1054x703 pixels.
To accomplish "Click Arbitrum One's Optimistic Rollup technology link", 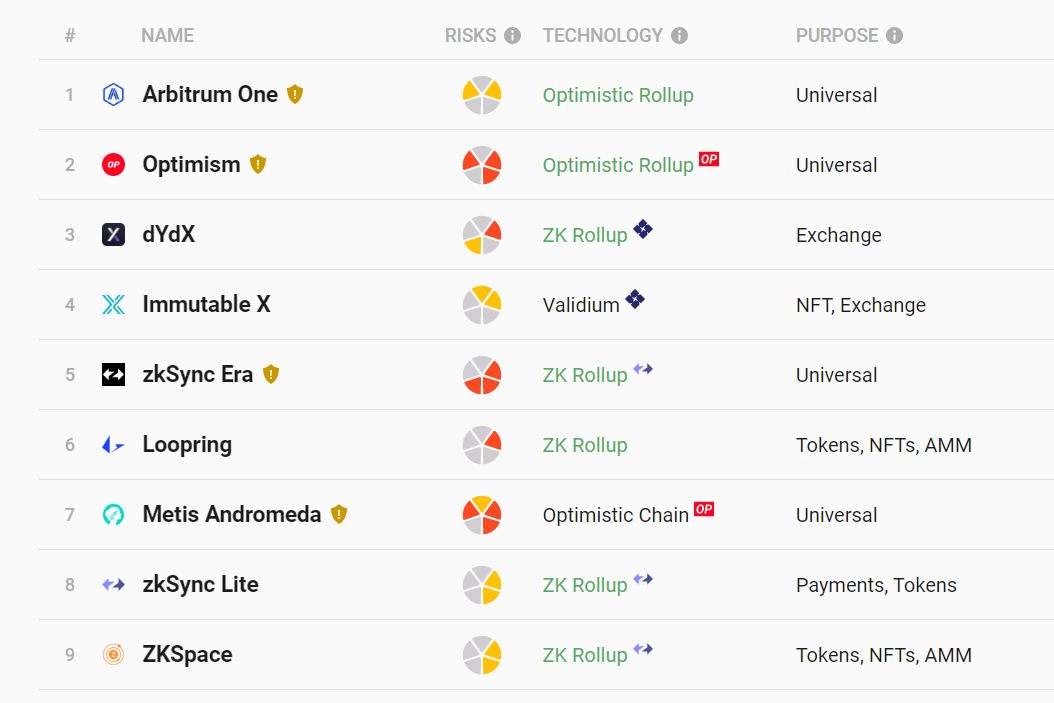I will pyautogui.click(x=618, y=95).
